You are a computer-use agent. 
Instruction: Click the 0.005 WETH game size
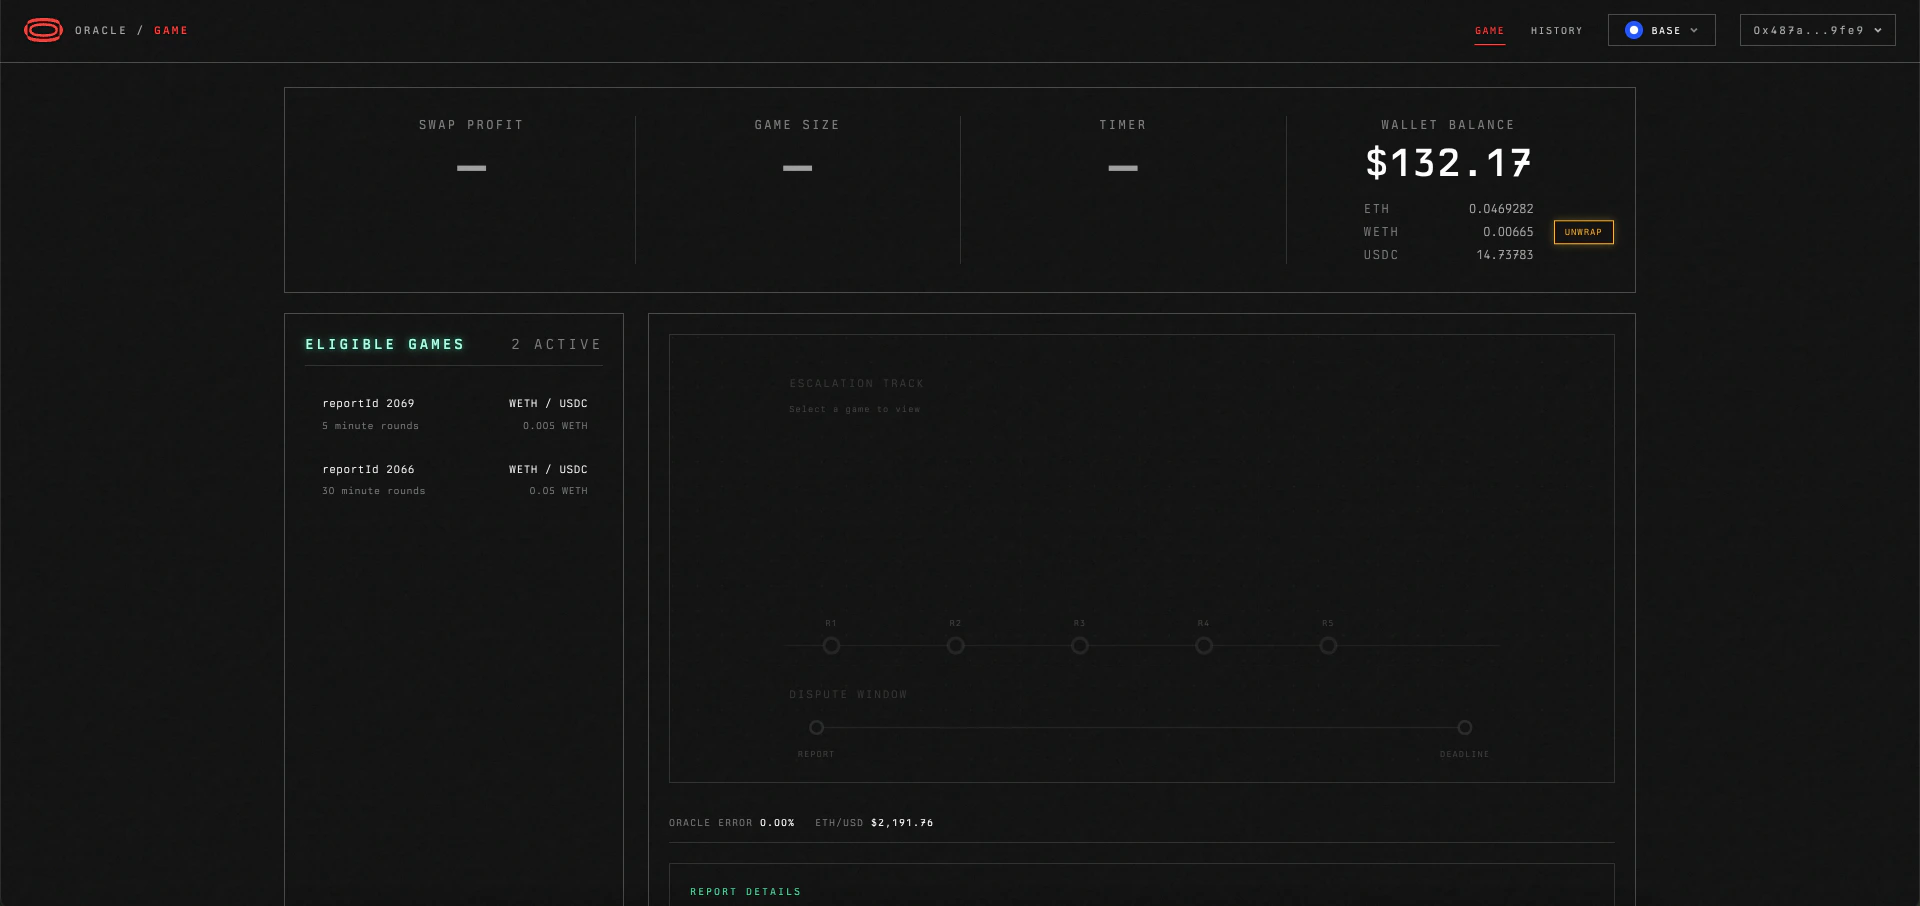(x=555, y=426)
